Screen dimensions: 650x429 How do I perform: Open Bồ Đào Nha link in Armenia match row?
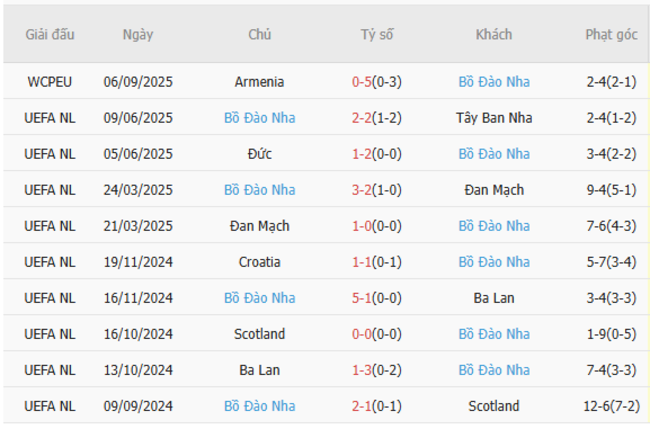tap(494, 82)
